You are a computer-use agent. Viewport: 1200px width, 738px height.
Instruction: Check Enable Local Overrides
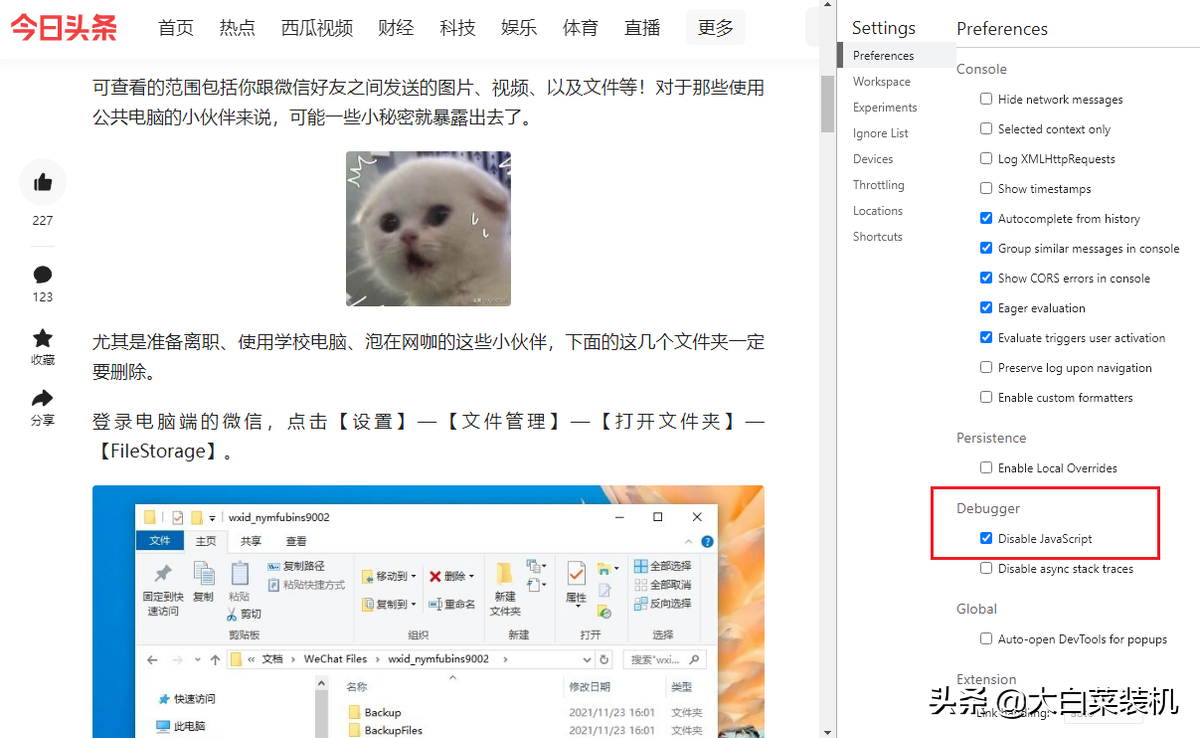click(987, 468)
